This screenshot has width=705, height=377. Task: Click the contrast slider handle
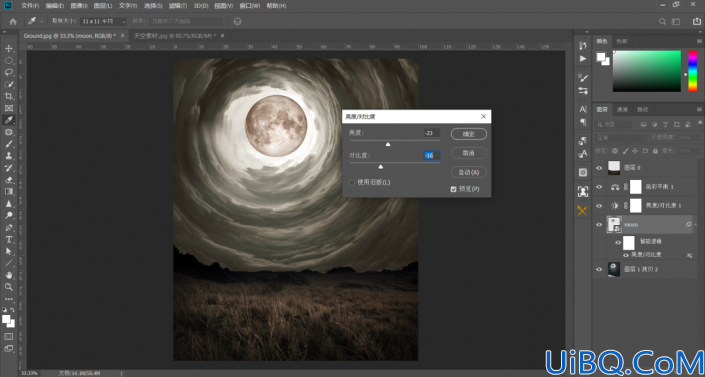point(381,167)
